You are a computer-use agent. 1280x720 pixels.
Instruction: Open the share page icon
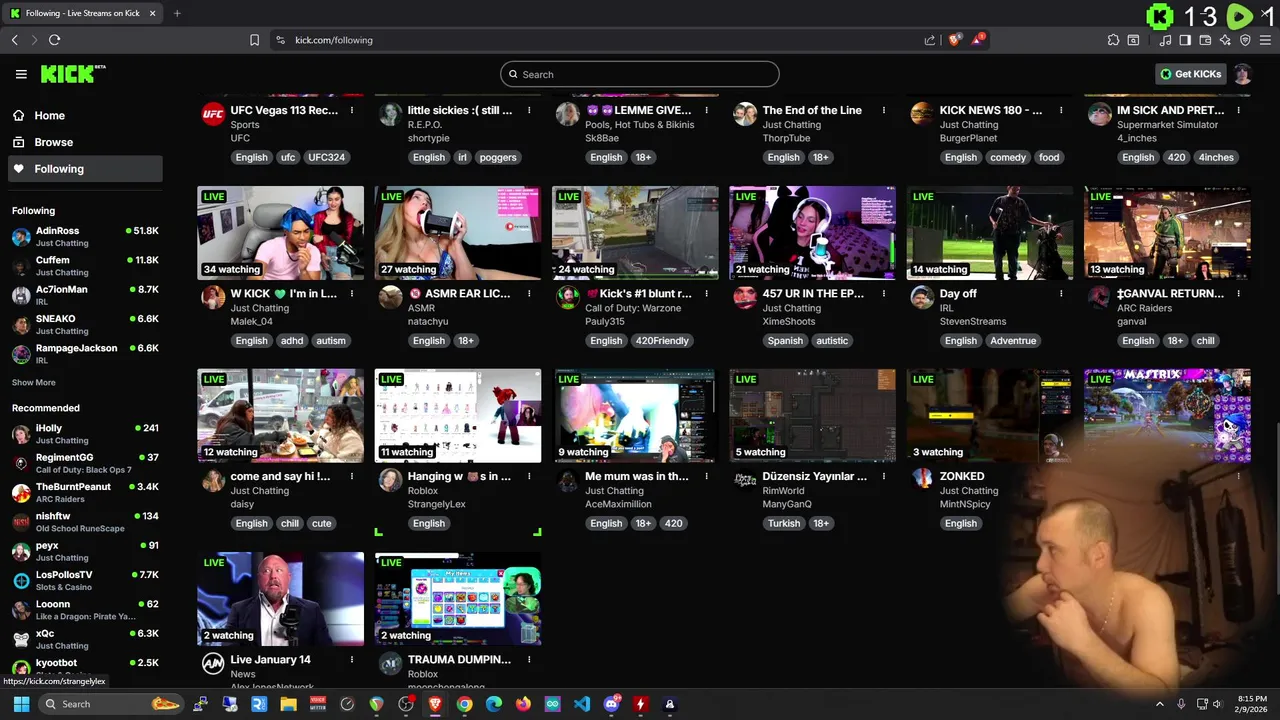tap(930, 40)
